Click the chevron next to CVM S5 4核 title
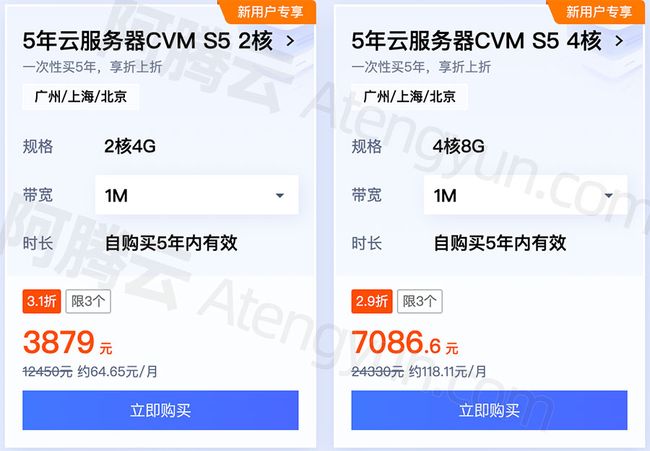650x451 pixels. click(619, 41)
